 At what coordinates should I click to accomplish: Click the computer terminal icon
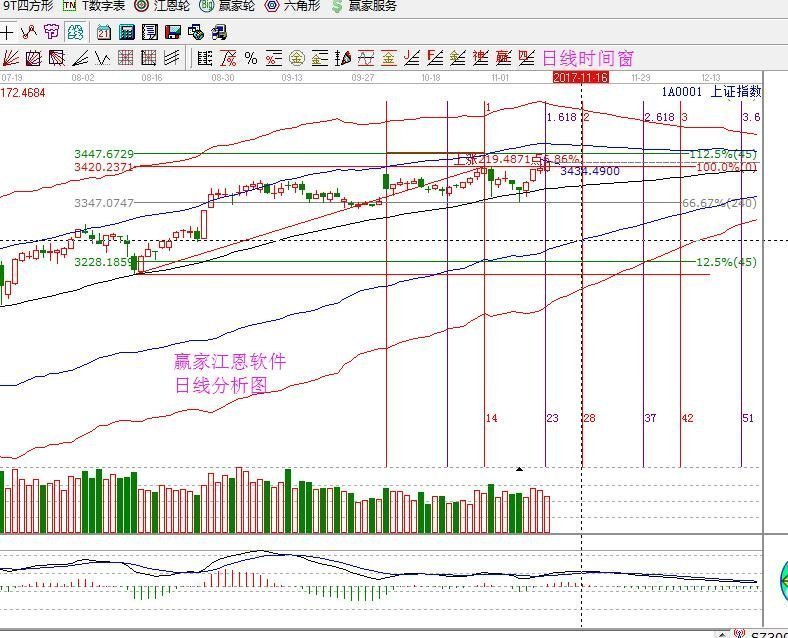(219, 33)
